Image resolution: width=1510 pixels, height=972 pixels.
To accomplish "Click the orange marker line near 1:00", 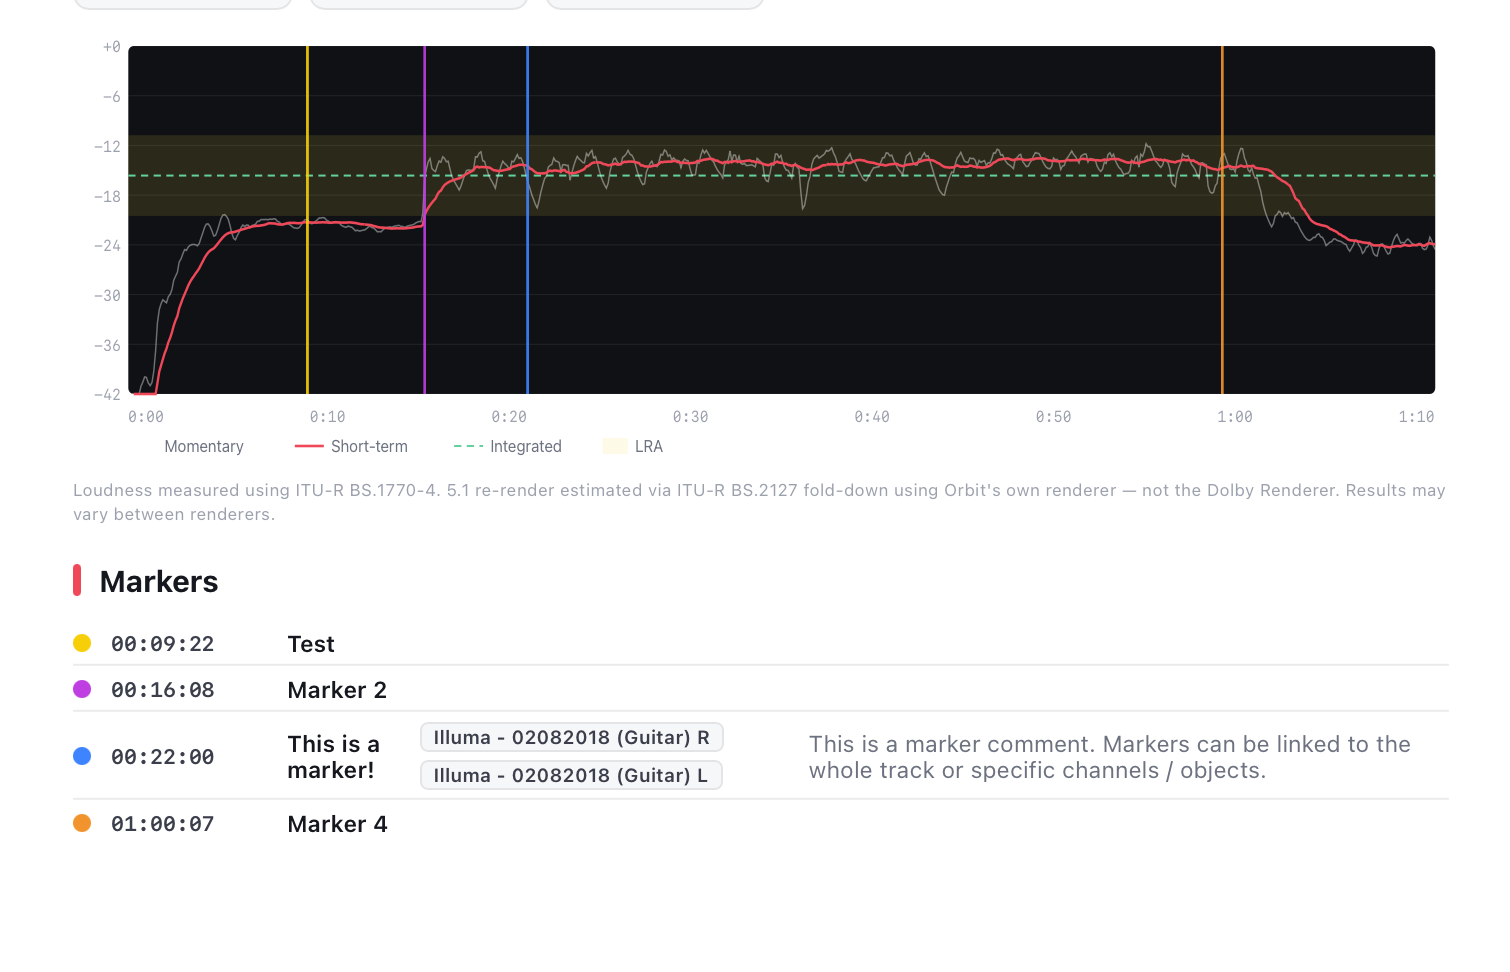I will click(1222, 220).
